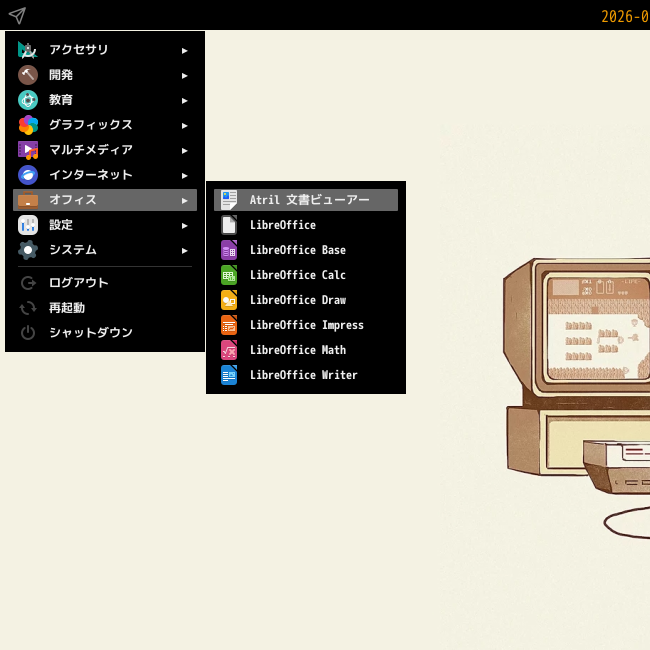Click the paper plane launcher icon
This screenshot has width=650, height=650.
click(x=17, y=16)
